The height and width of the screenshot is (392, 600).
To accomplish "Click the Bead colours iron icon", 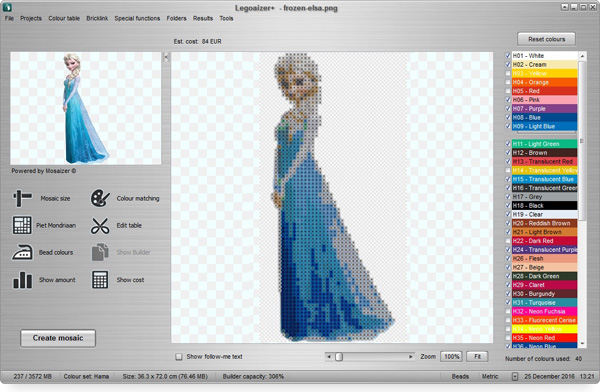I will pos(22,252).
